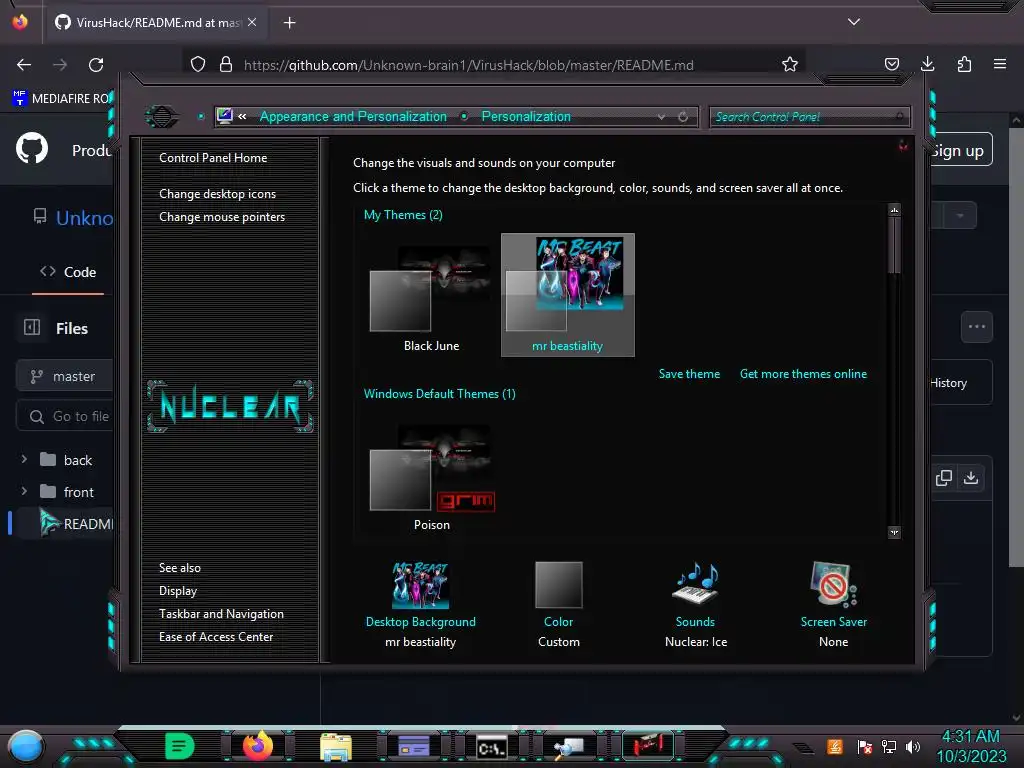Open green chat app in taskbar
This screenshot has width=1024, height=768.
pyautogui.click(x=180, y=746)
